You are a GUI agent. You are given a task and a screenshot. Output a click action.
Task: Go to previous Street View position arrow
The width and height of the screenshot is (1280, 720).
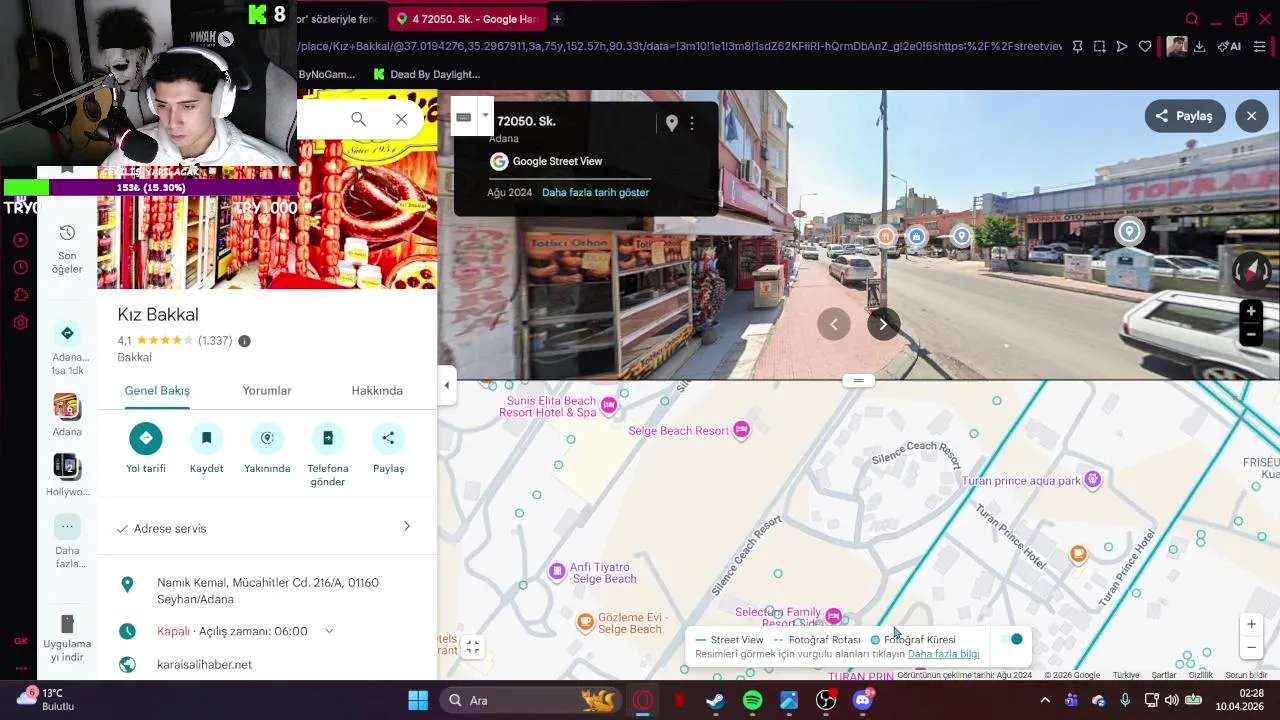tap(834, 324)
